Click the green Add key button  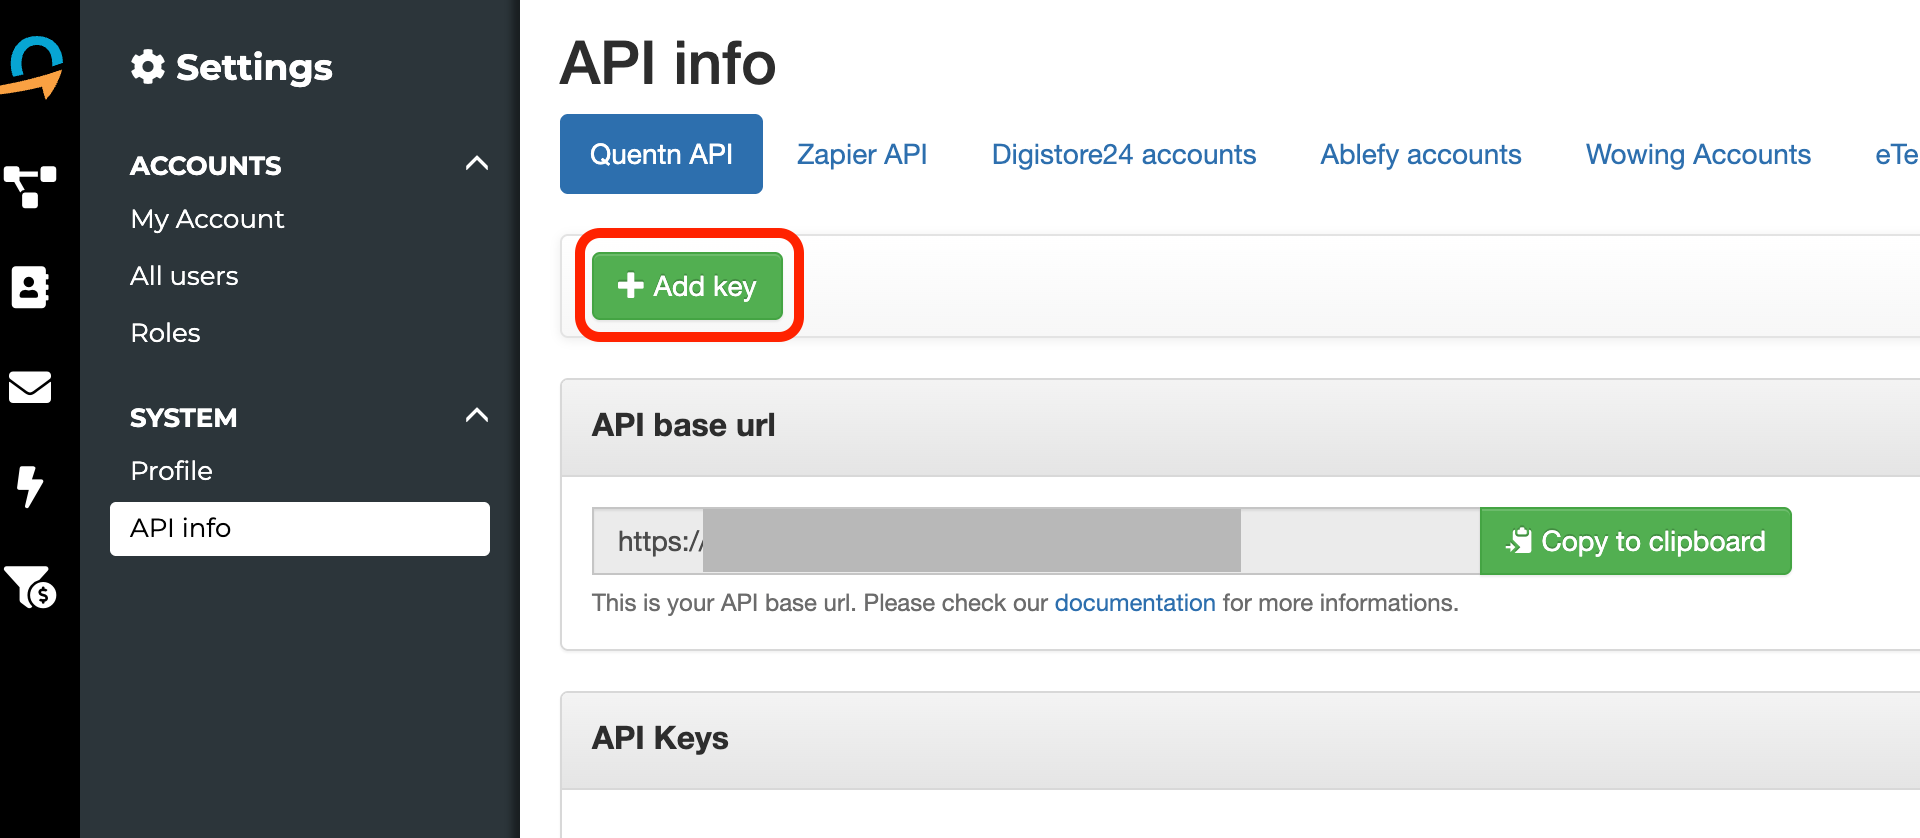[x=687, y=286]
